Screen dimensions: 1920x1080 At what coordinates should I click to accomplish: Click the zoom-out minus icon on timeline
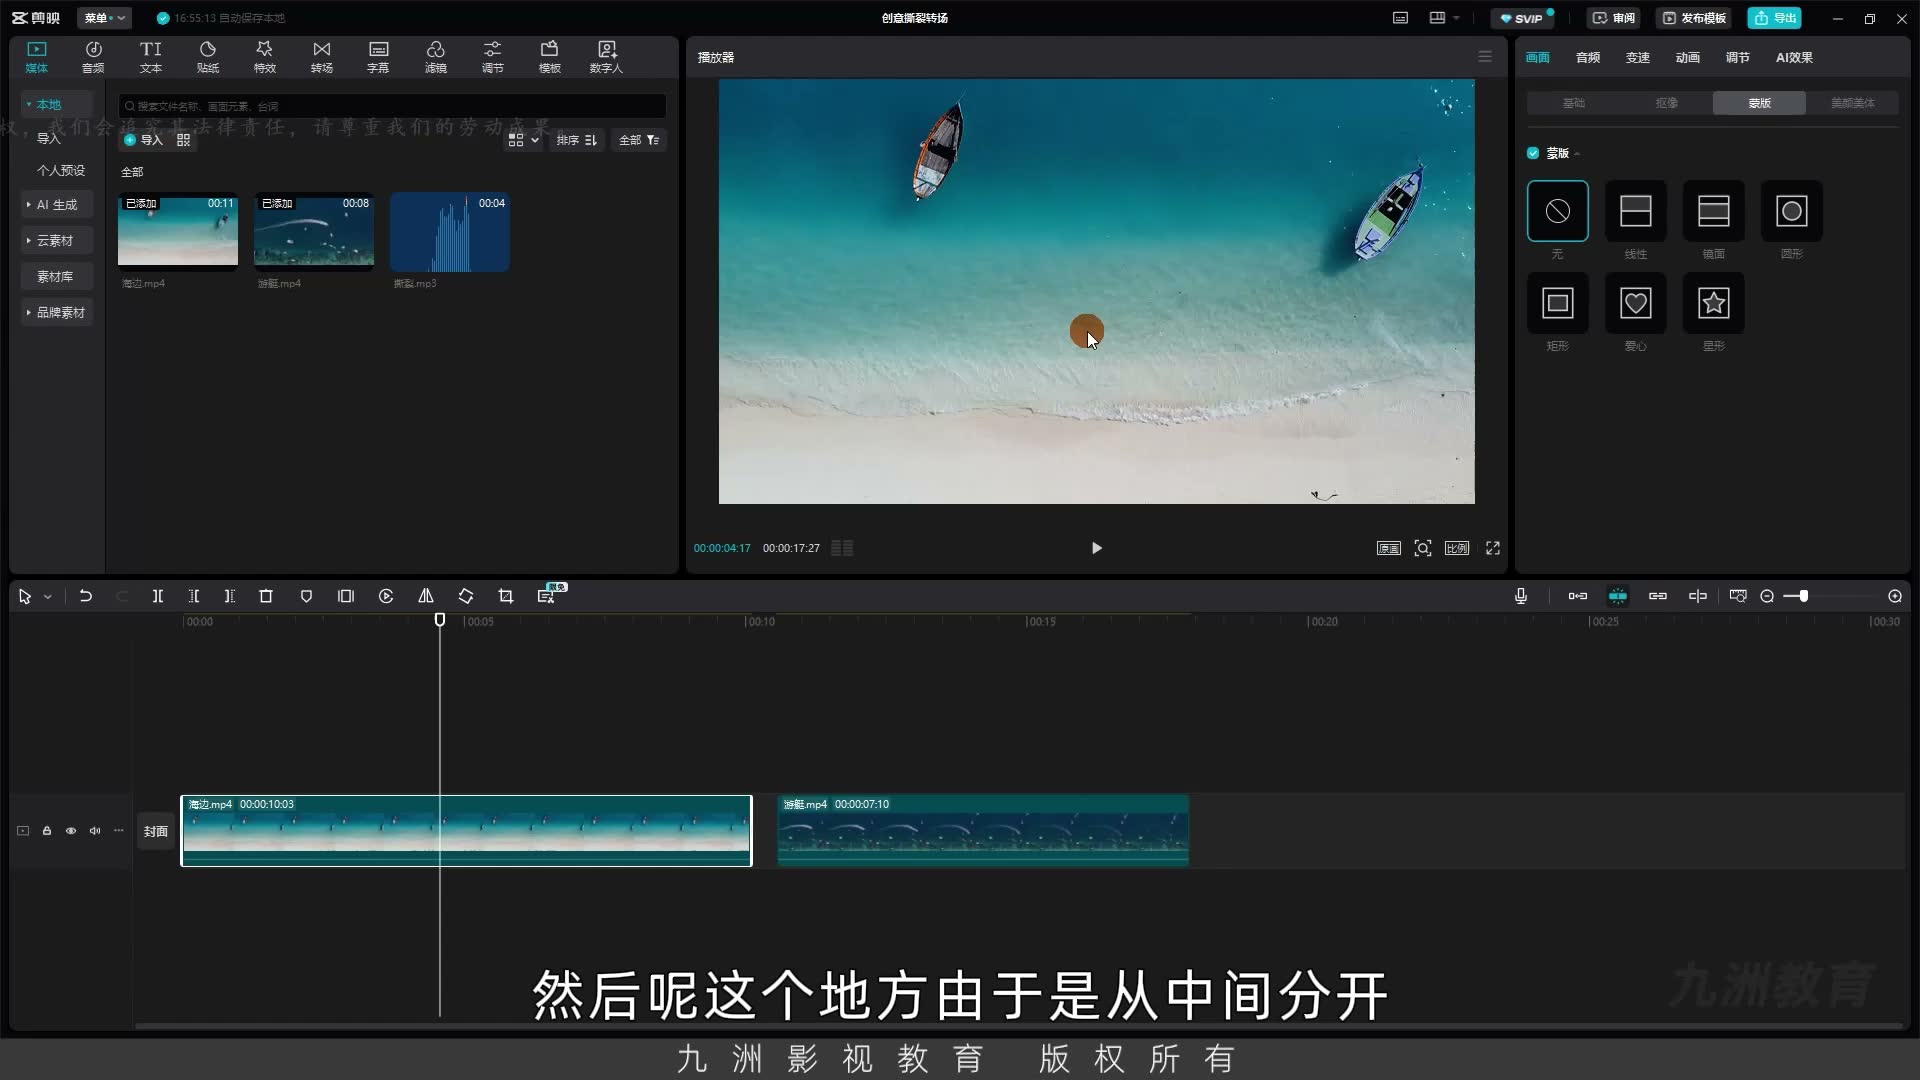[x=1767, y=596]
